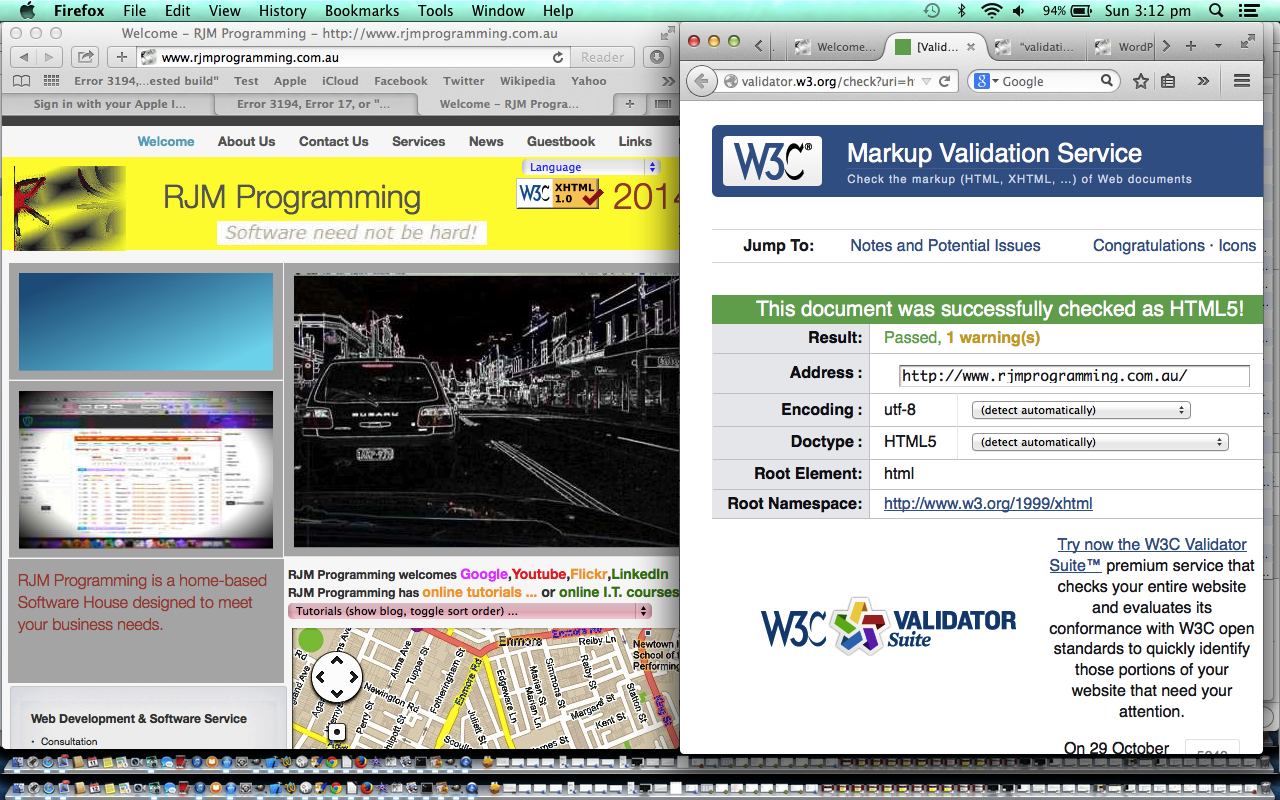This screenshot has height=800, width=1280.
Task: Open Notification Center icon
Action: click(1250, 11)
